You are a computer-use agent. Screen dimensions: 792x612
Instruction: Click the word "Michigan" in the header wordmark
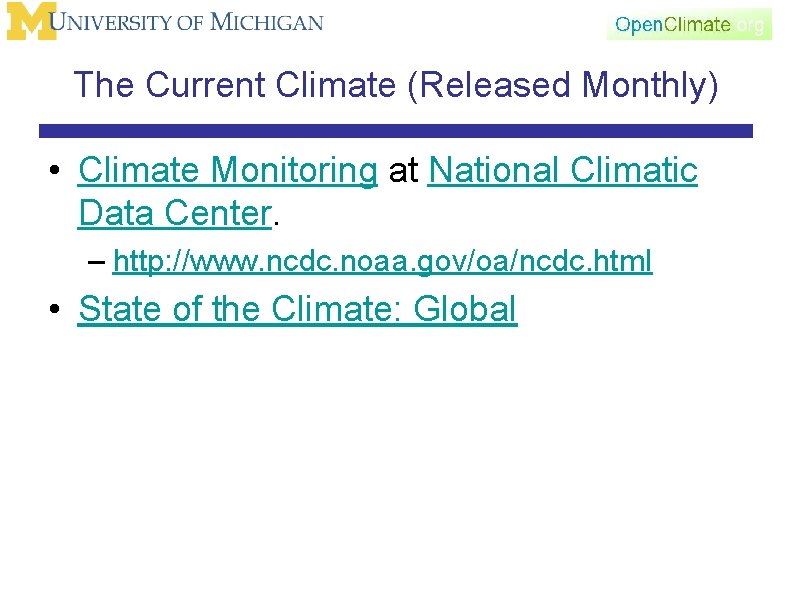click(x=267, y=22)
